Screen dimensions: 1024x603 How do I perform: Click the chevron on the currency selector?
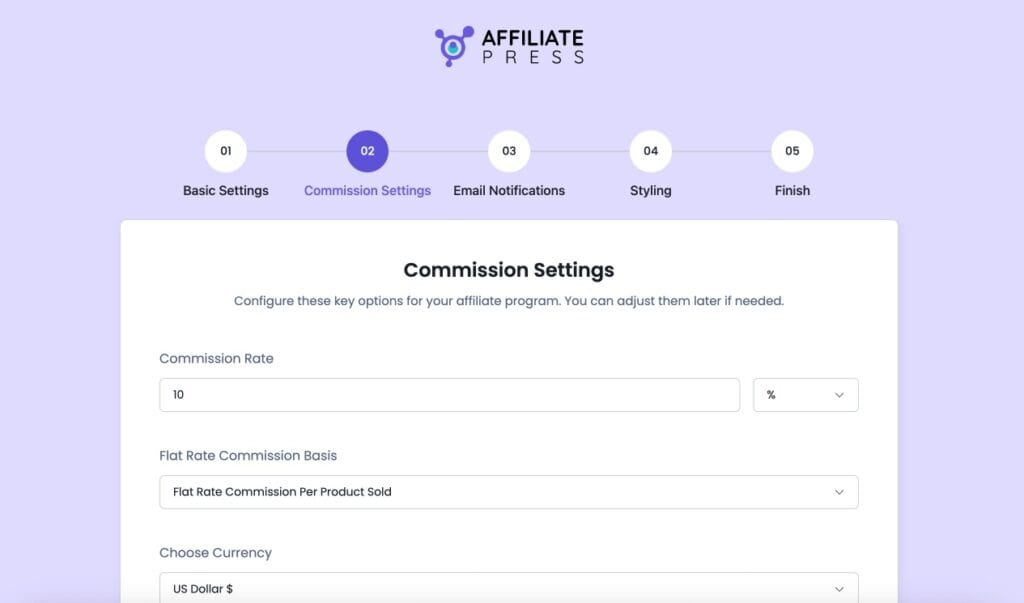(x=841, y=589)
